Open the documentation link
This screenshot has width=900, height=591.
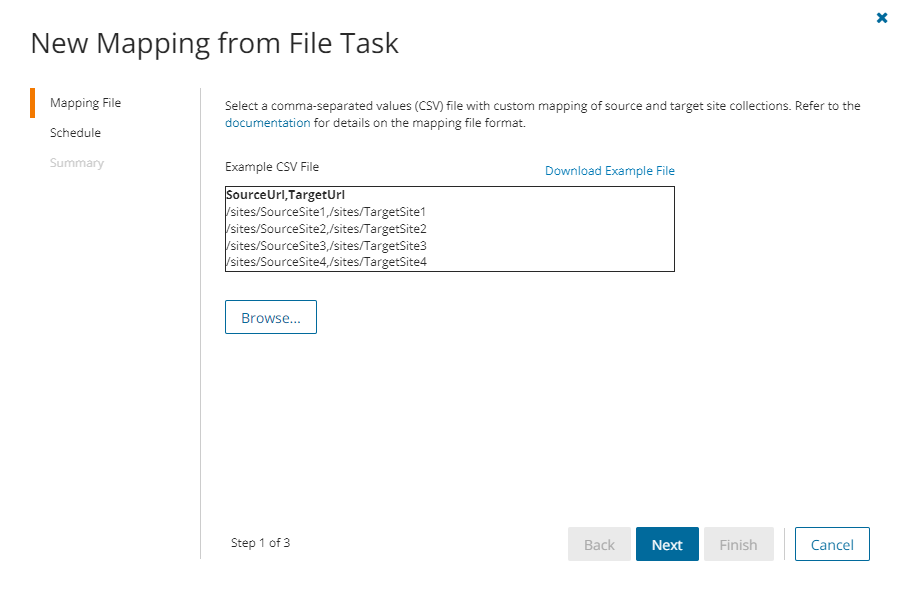coord(267,123)
